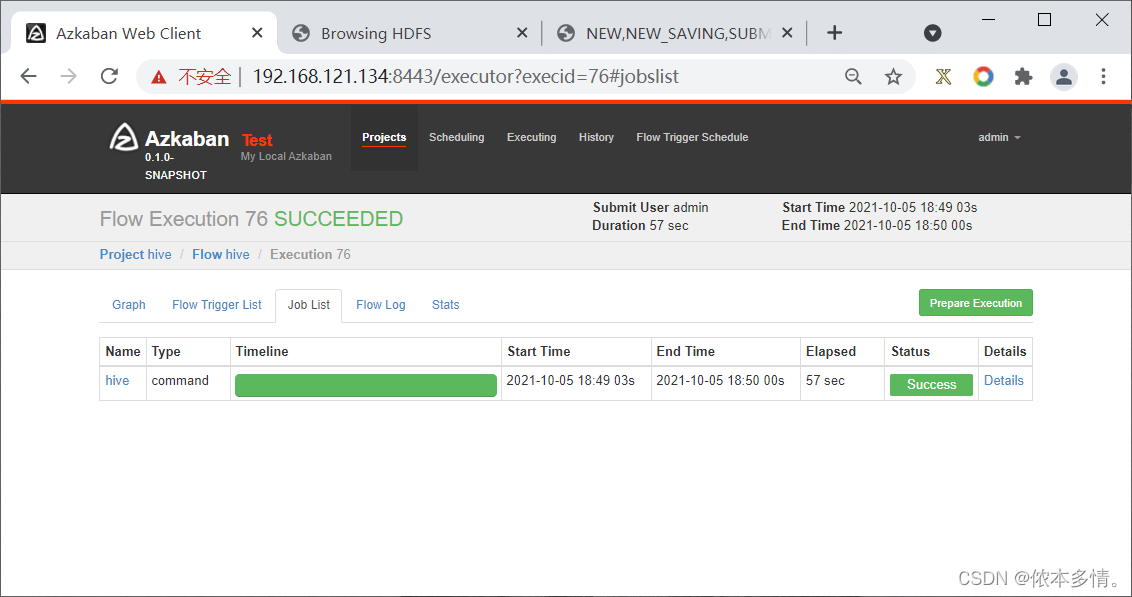Image resolution: width=1132 pixels, height=597 pixels.
Task: Go back using browser back arrow
Action: (28, 76)
